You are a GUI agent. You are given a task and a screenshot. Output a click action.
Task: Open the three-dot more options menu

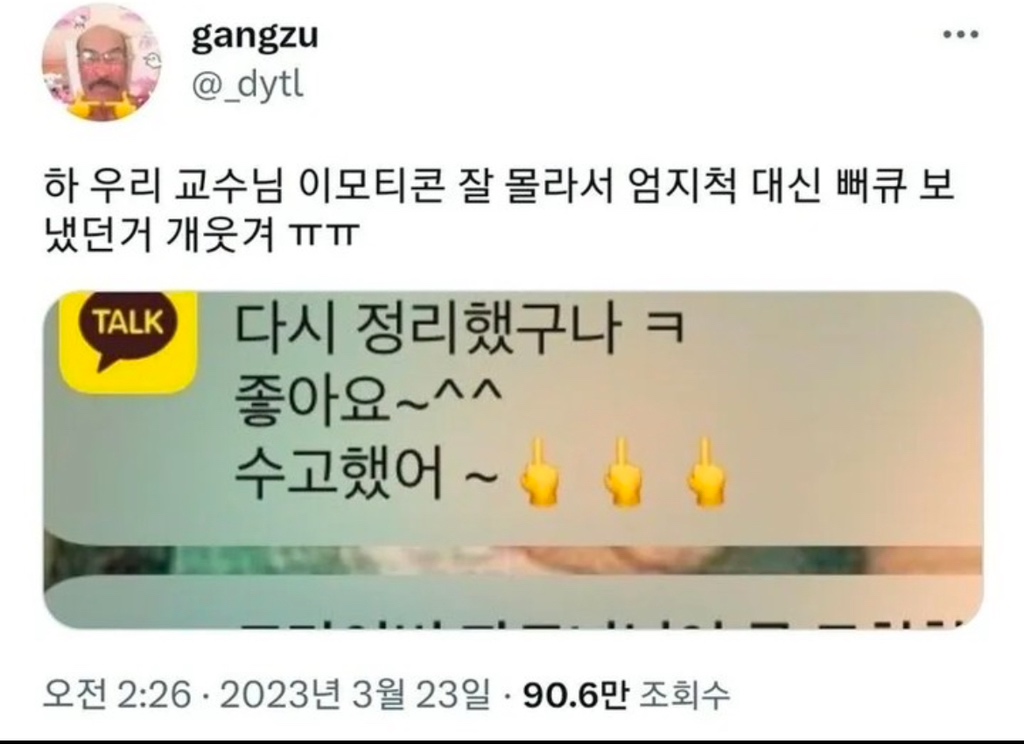(961, 35)
